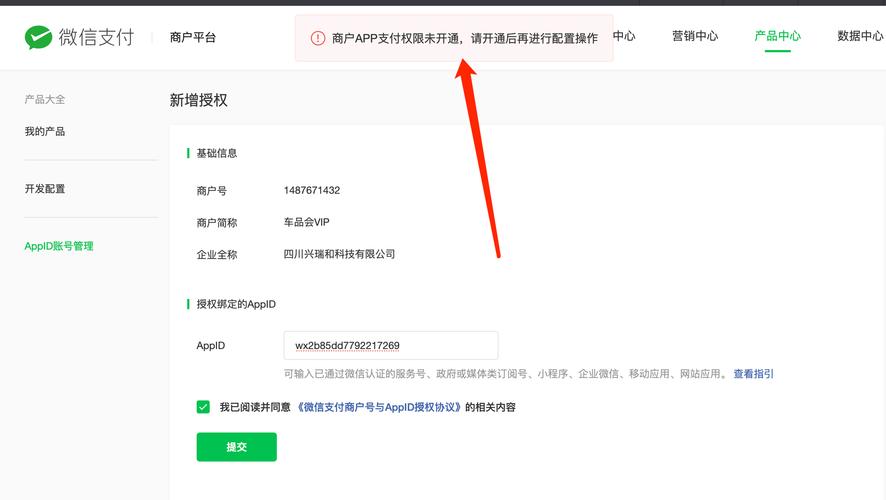Click the 商户平台 header text
Image resolution: width=886 pixels, height=500 pixels.
click(193, 37)
